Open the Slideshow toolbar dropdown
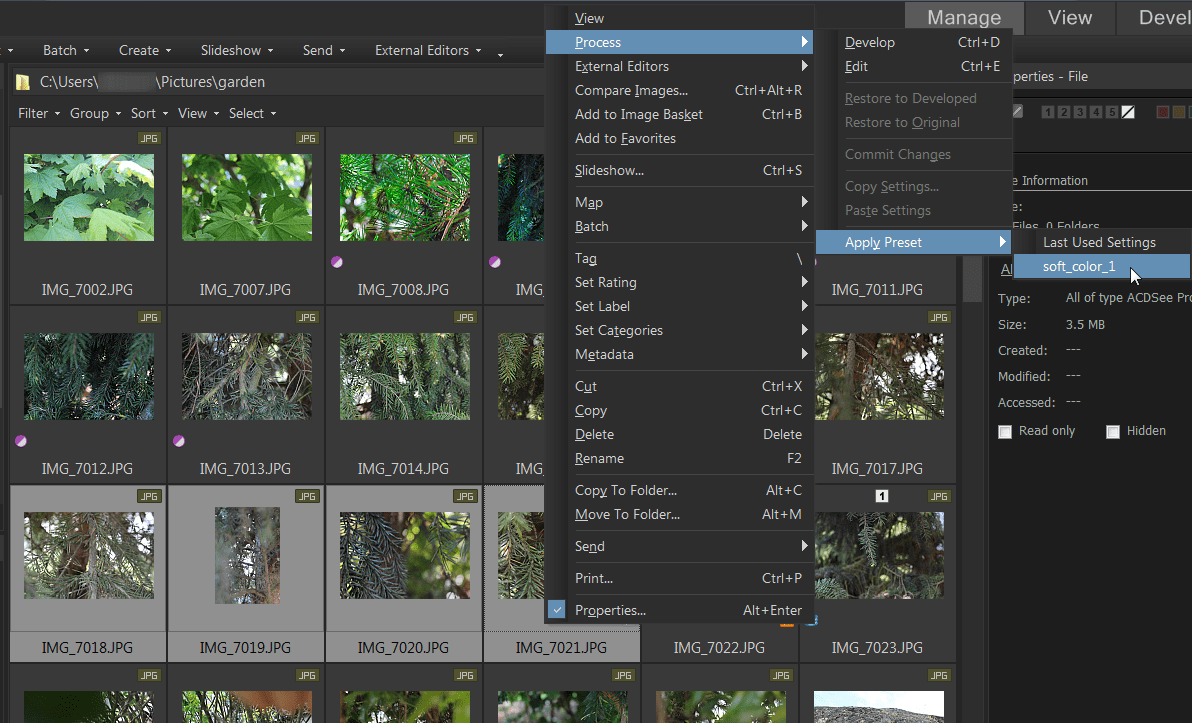The width and height of the screenshot is (1192, 723). tap(236, 50)
